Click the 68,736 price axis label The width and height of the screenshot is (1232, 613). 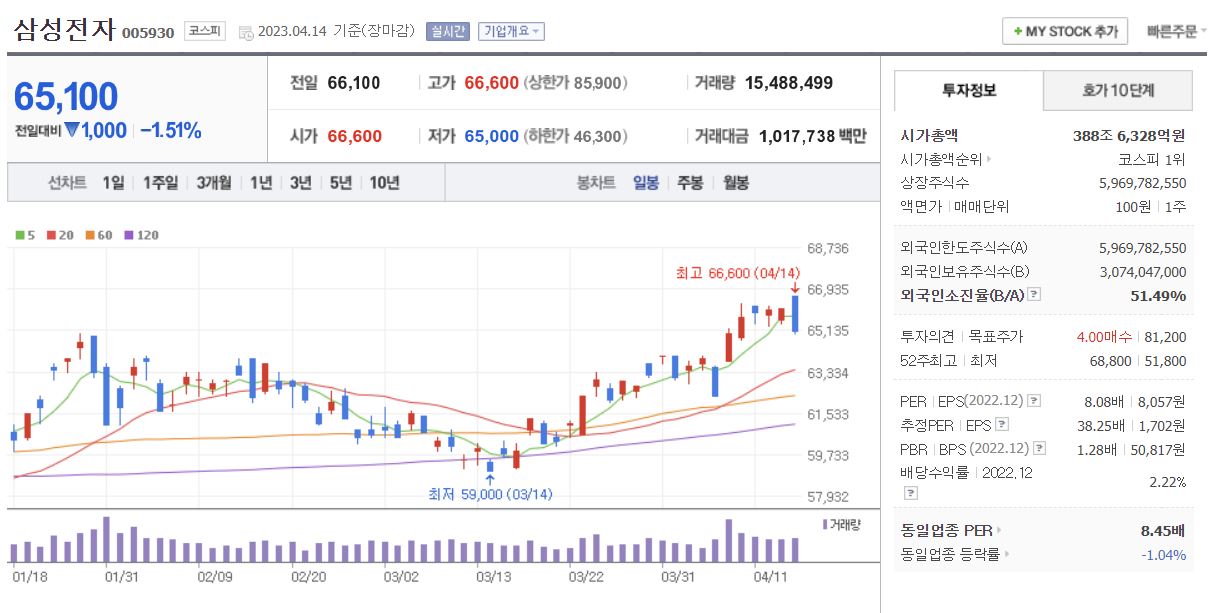(x=828, y=248)
